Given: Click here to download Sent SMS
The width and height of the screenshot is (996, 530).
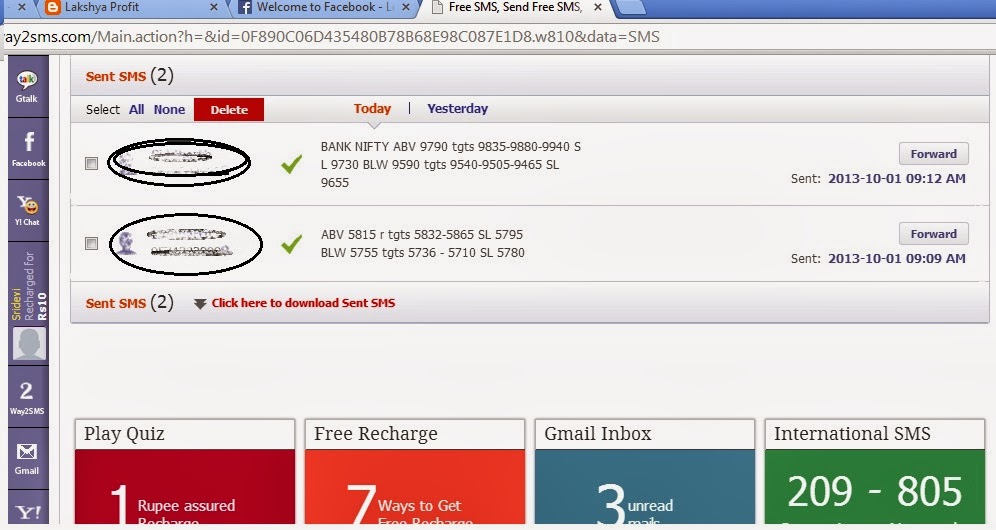Looking at the screenshot, I should click(303, 303).
